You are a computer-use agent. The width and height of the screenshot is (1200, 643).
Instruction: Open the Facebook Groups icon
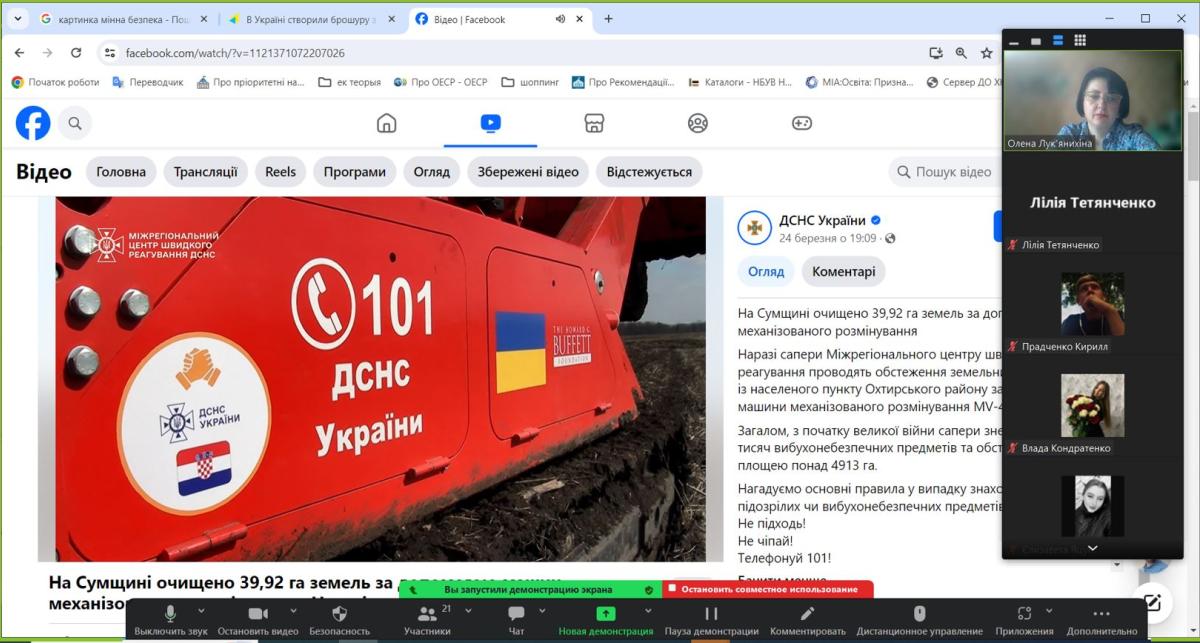click(698, 123)
